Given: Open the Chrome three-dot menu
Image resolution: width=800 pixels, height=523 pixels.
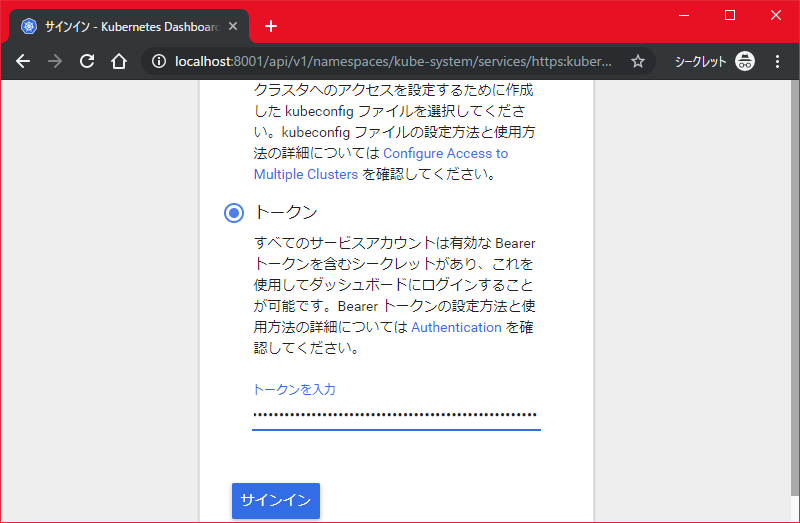Looking at the screenshot, I should (777, 61).
